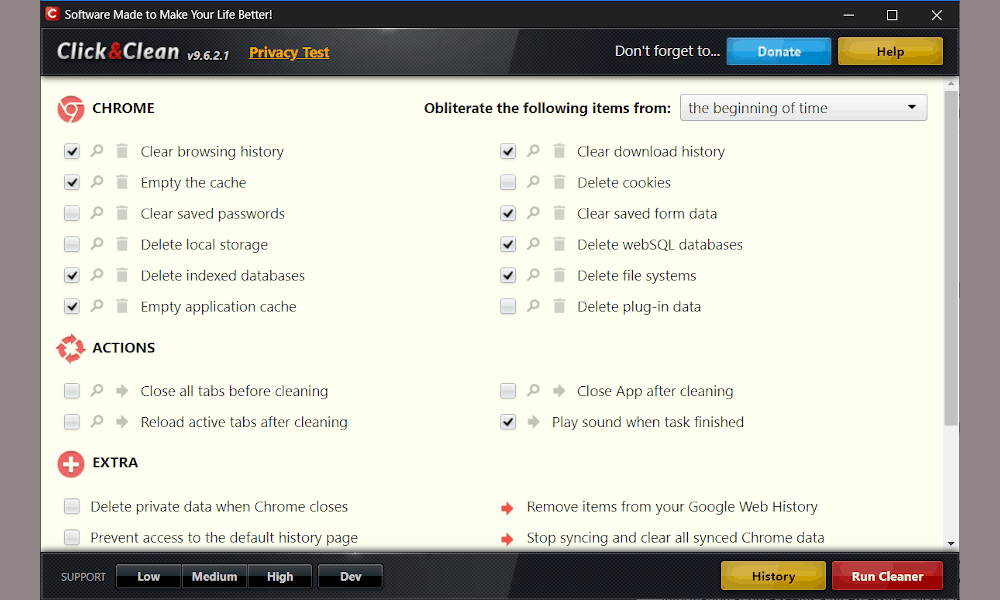
Task: Click the blue Donate button
Action: click(779, 52)
